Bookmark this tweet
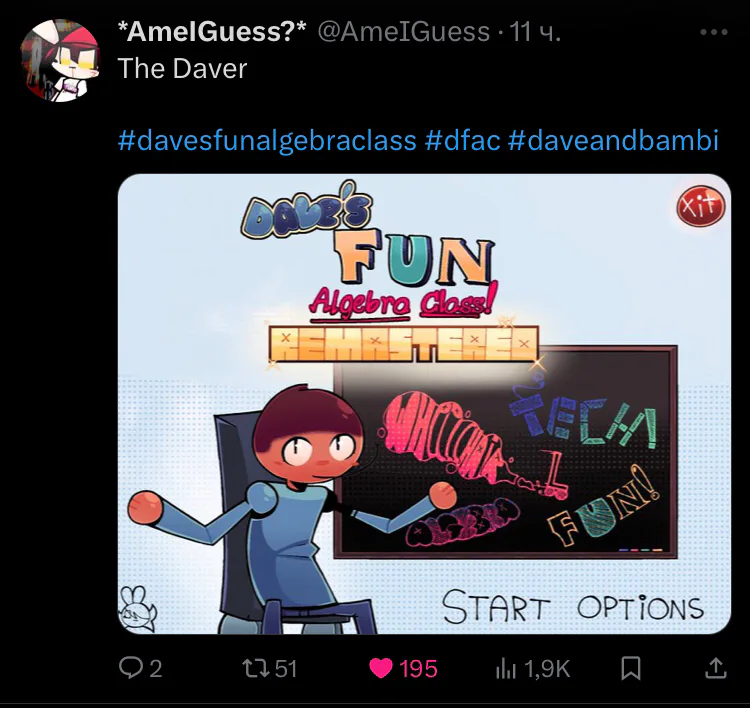Screen dimensions: 750x708 [630, 668]
